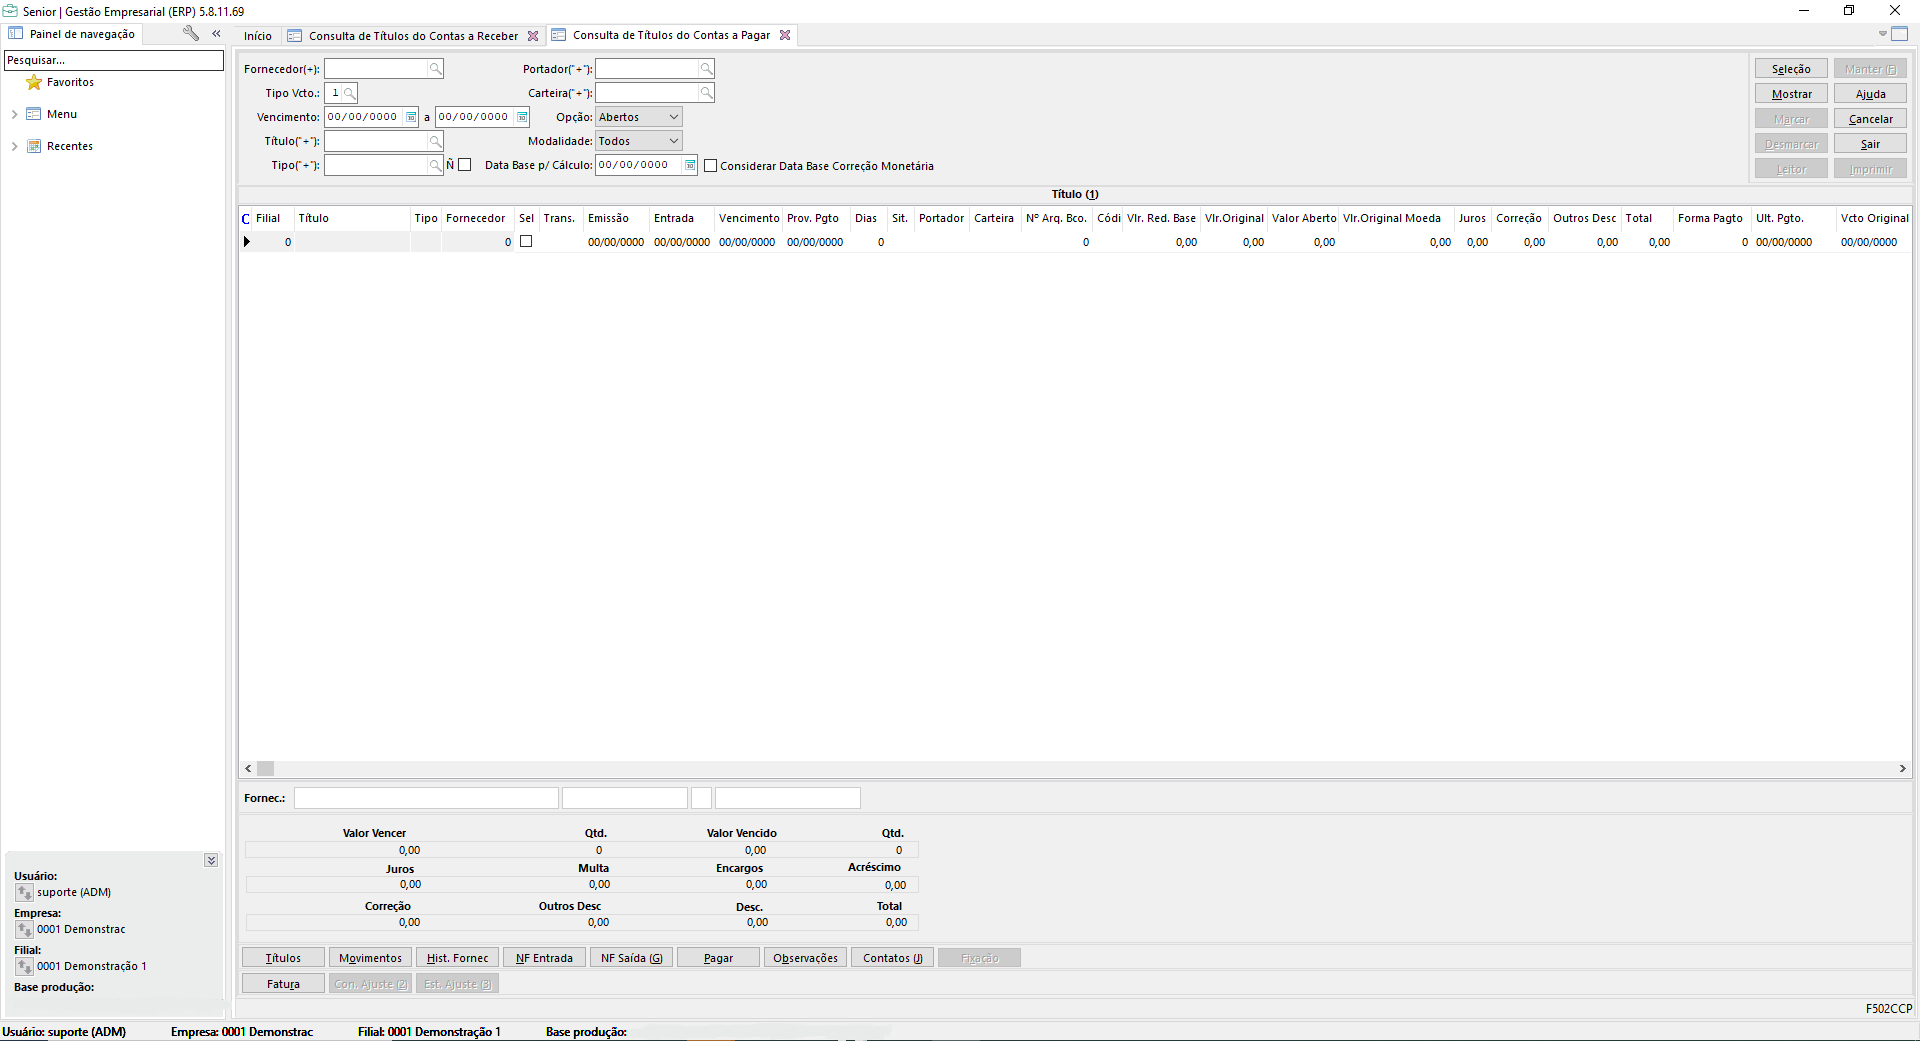Open the Opção dropdown showing Abertos

(674, 117)
